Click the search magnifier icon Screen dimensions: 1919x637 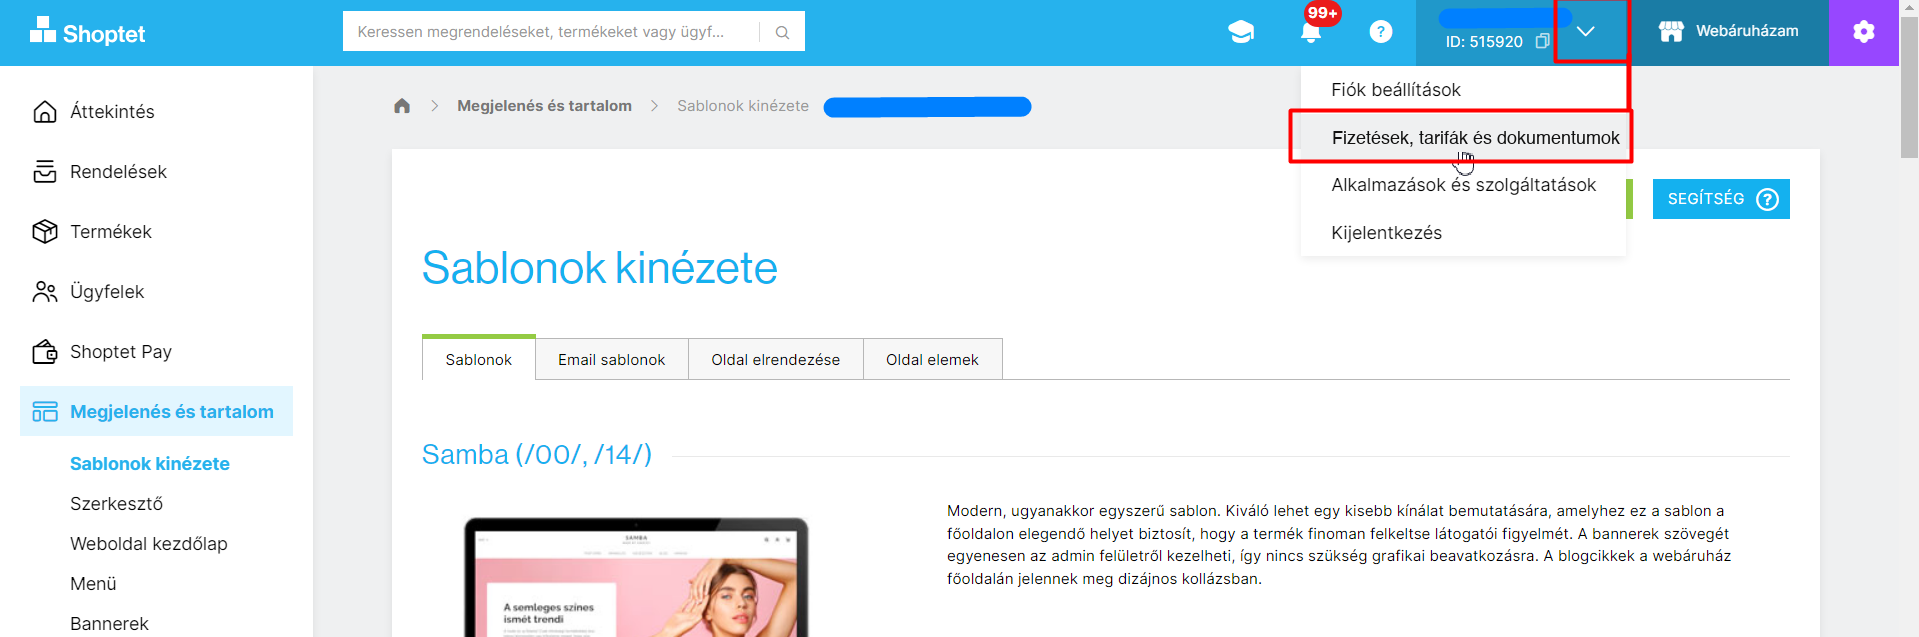(782, 32)
